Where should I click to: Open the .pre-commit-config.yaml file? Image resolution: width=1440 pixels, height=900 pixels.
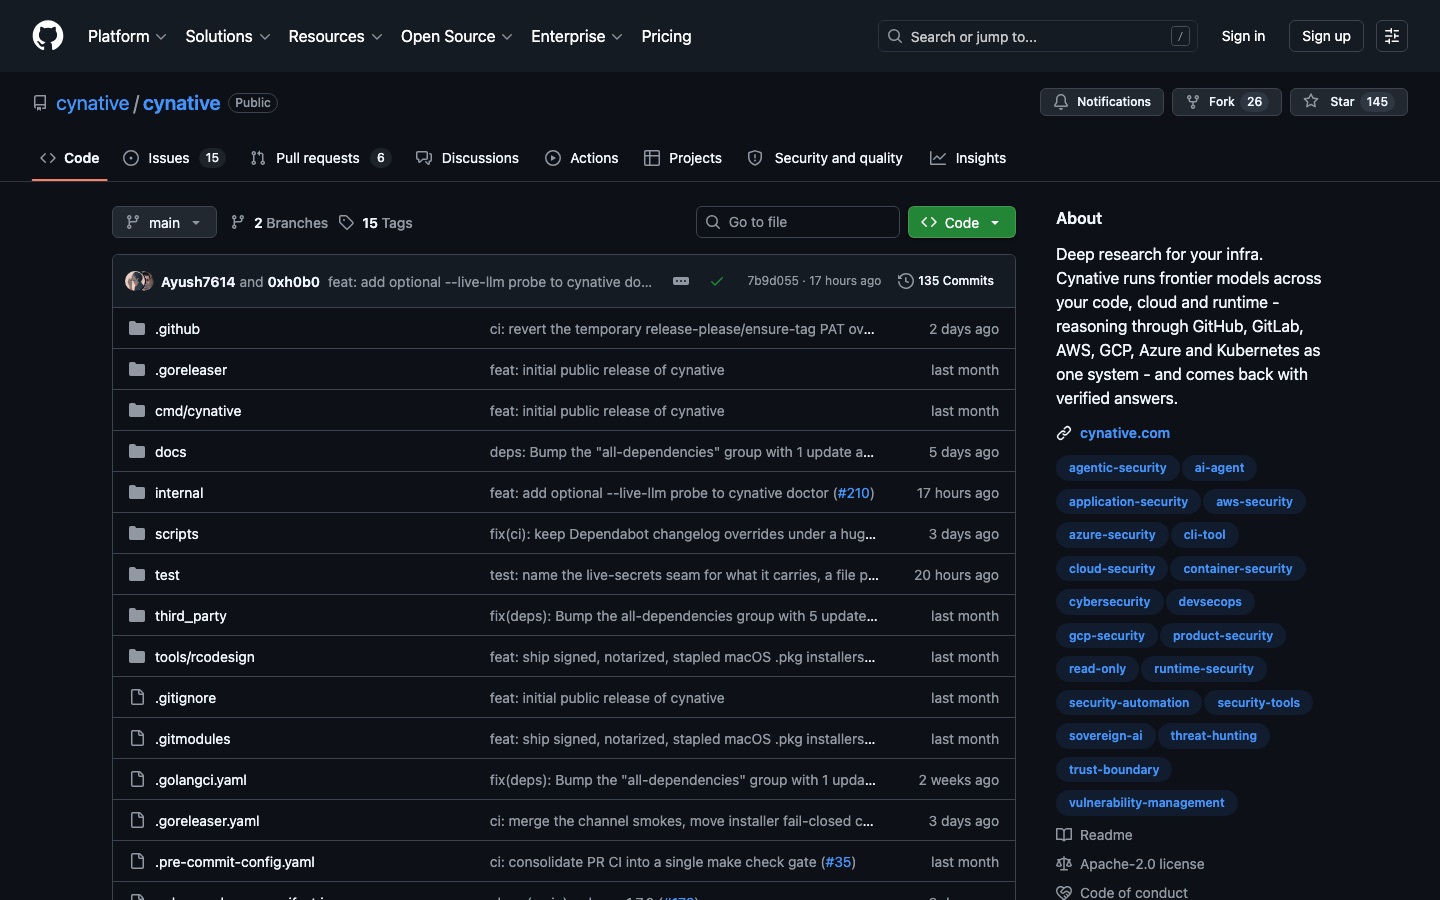(234, 862)
